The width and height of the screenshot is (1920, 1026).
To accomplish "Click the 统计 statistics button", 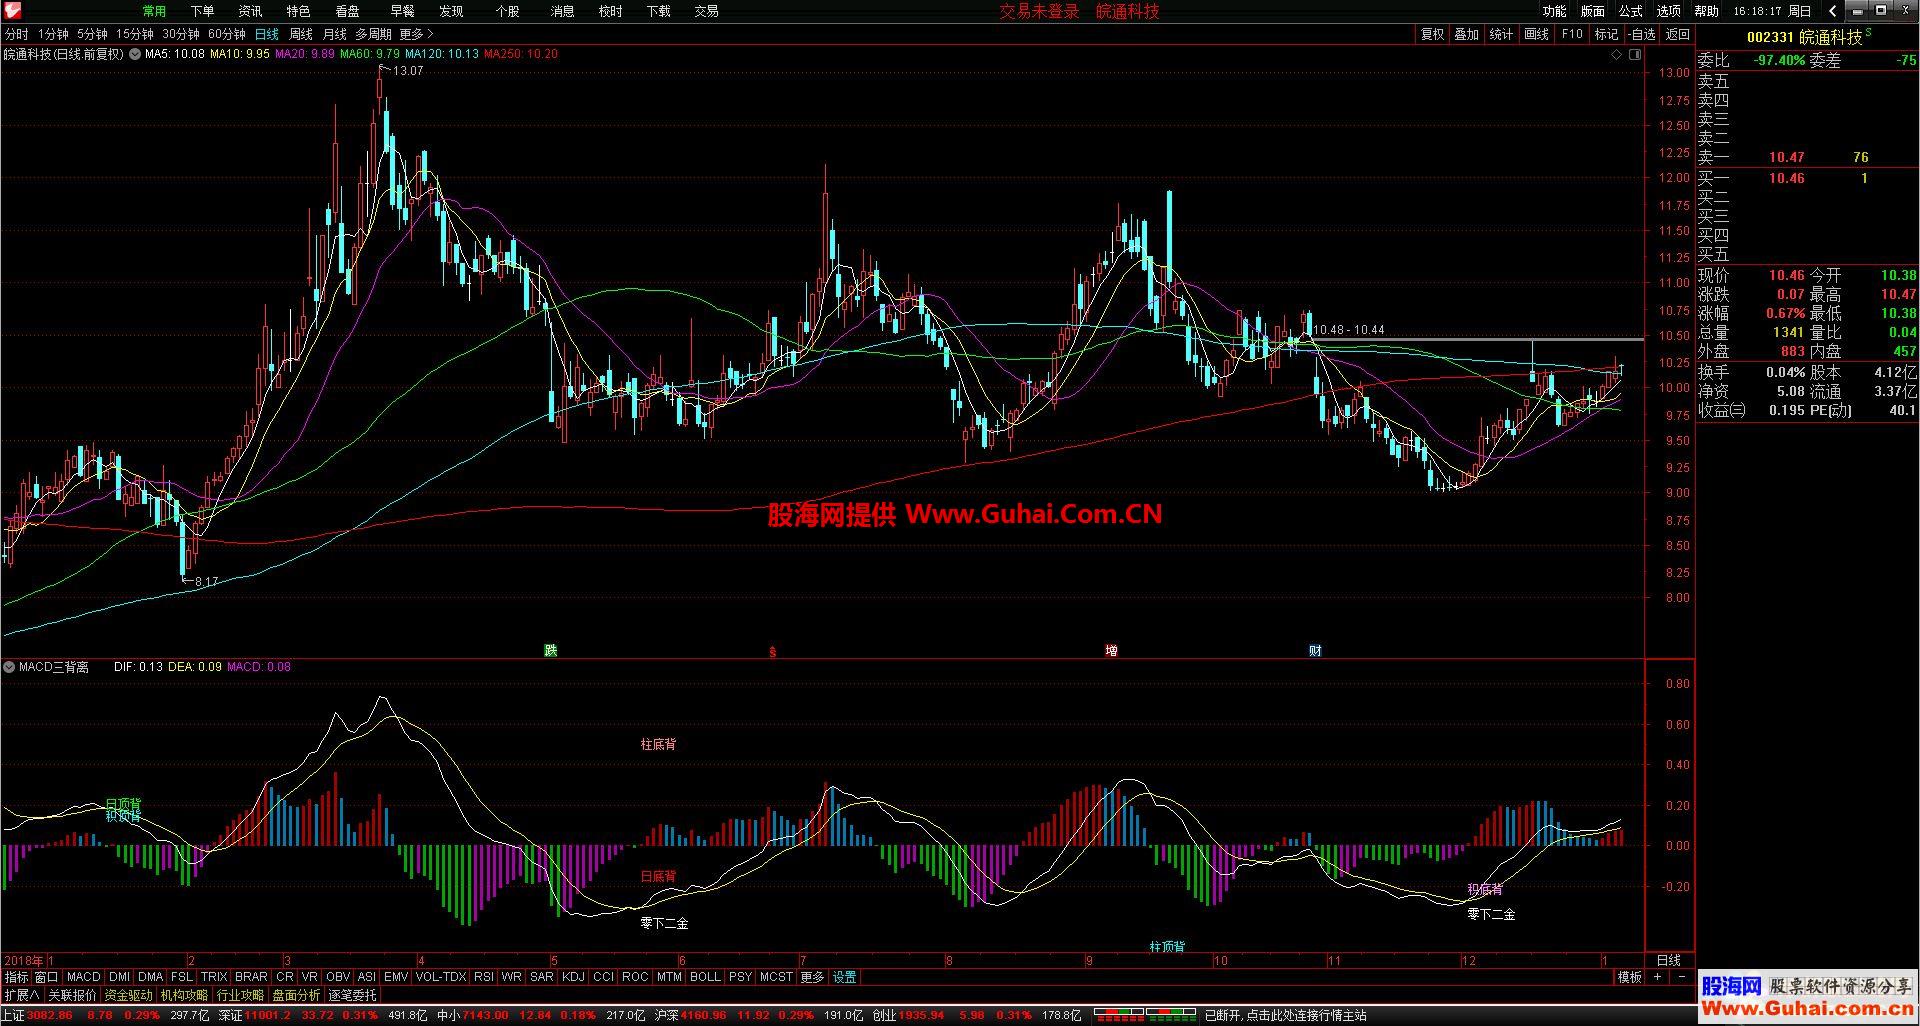I will coord(1501,34).
